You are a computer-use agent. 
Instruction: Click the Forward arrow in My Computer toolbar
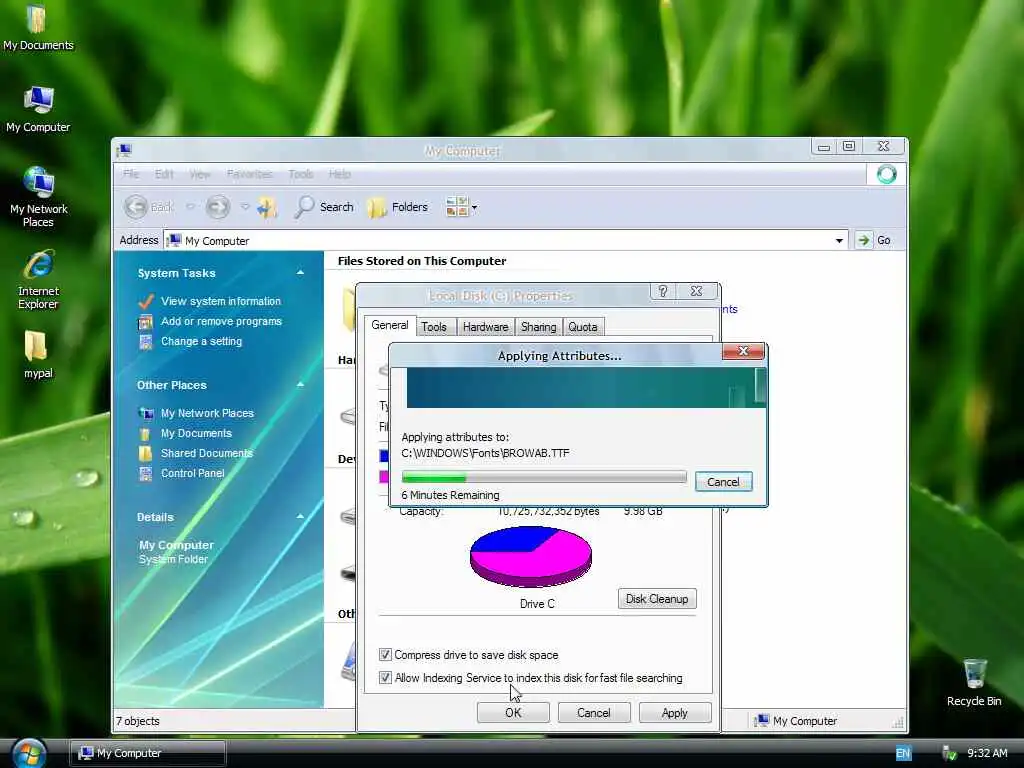coord(217,207)
